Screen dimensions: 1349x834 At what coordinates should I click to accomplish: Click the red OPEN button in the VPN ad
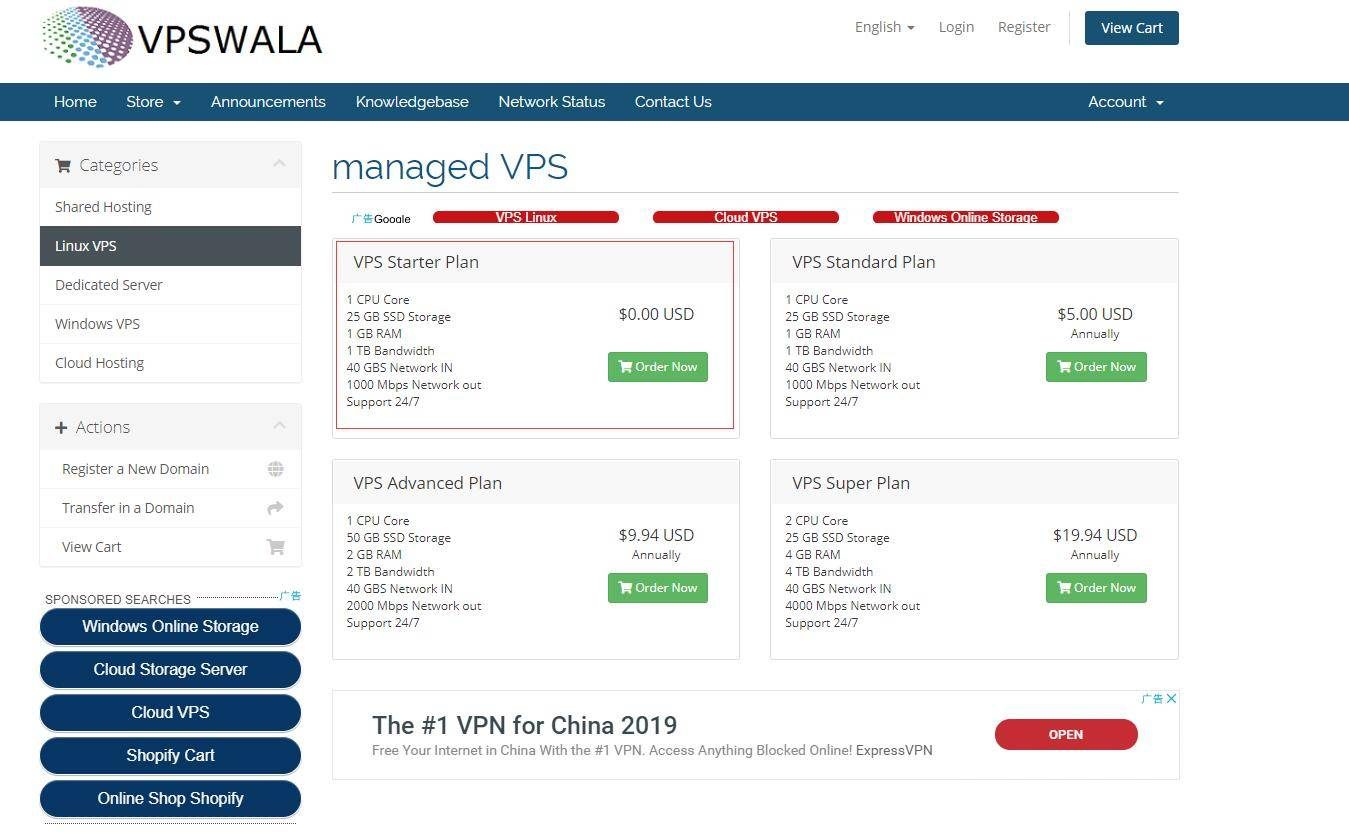[x=1066, y=734]
